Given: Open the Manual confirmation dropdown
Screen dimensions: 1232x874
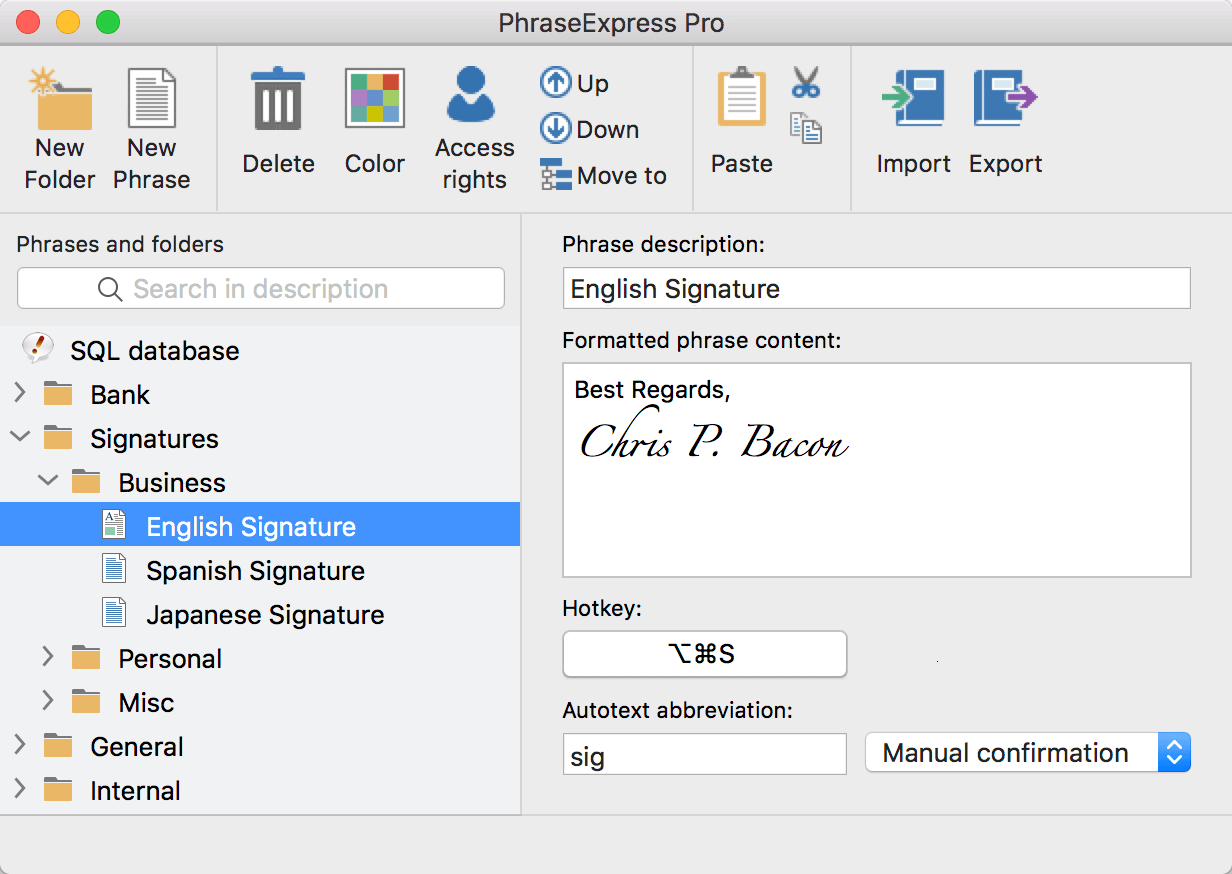Looking at the screenshot, I should (x=1027, y=753).
